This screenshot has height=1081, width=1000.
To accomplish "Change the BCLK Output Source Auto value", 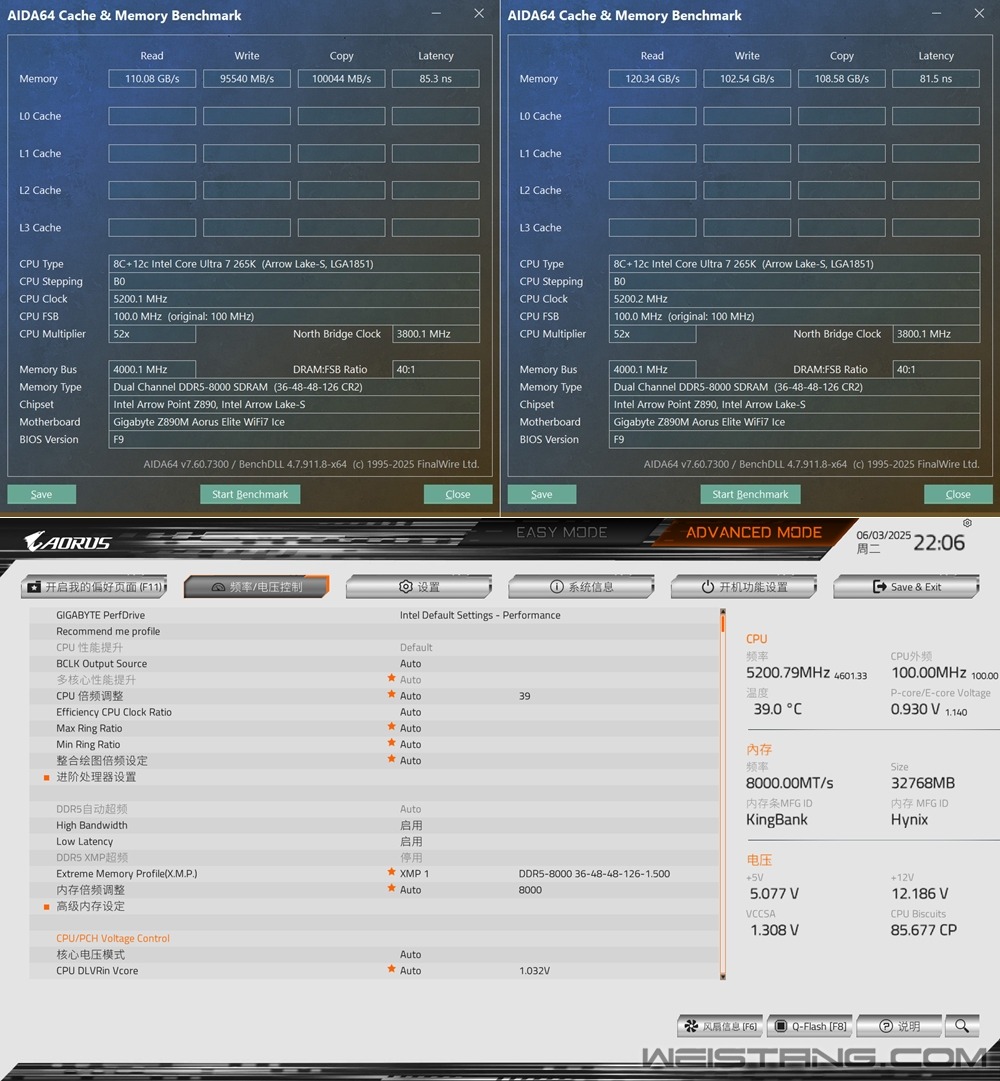I will click(x=410, y=664).
